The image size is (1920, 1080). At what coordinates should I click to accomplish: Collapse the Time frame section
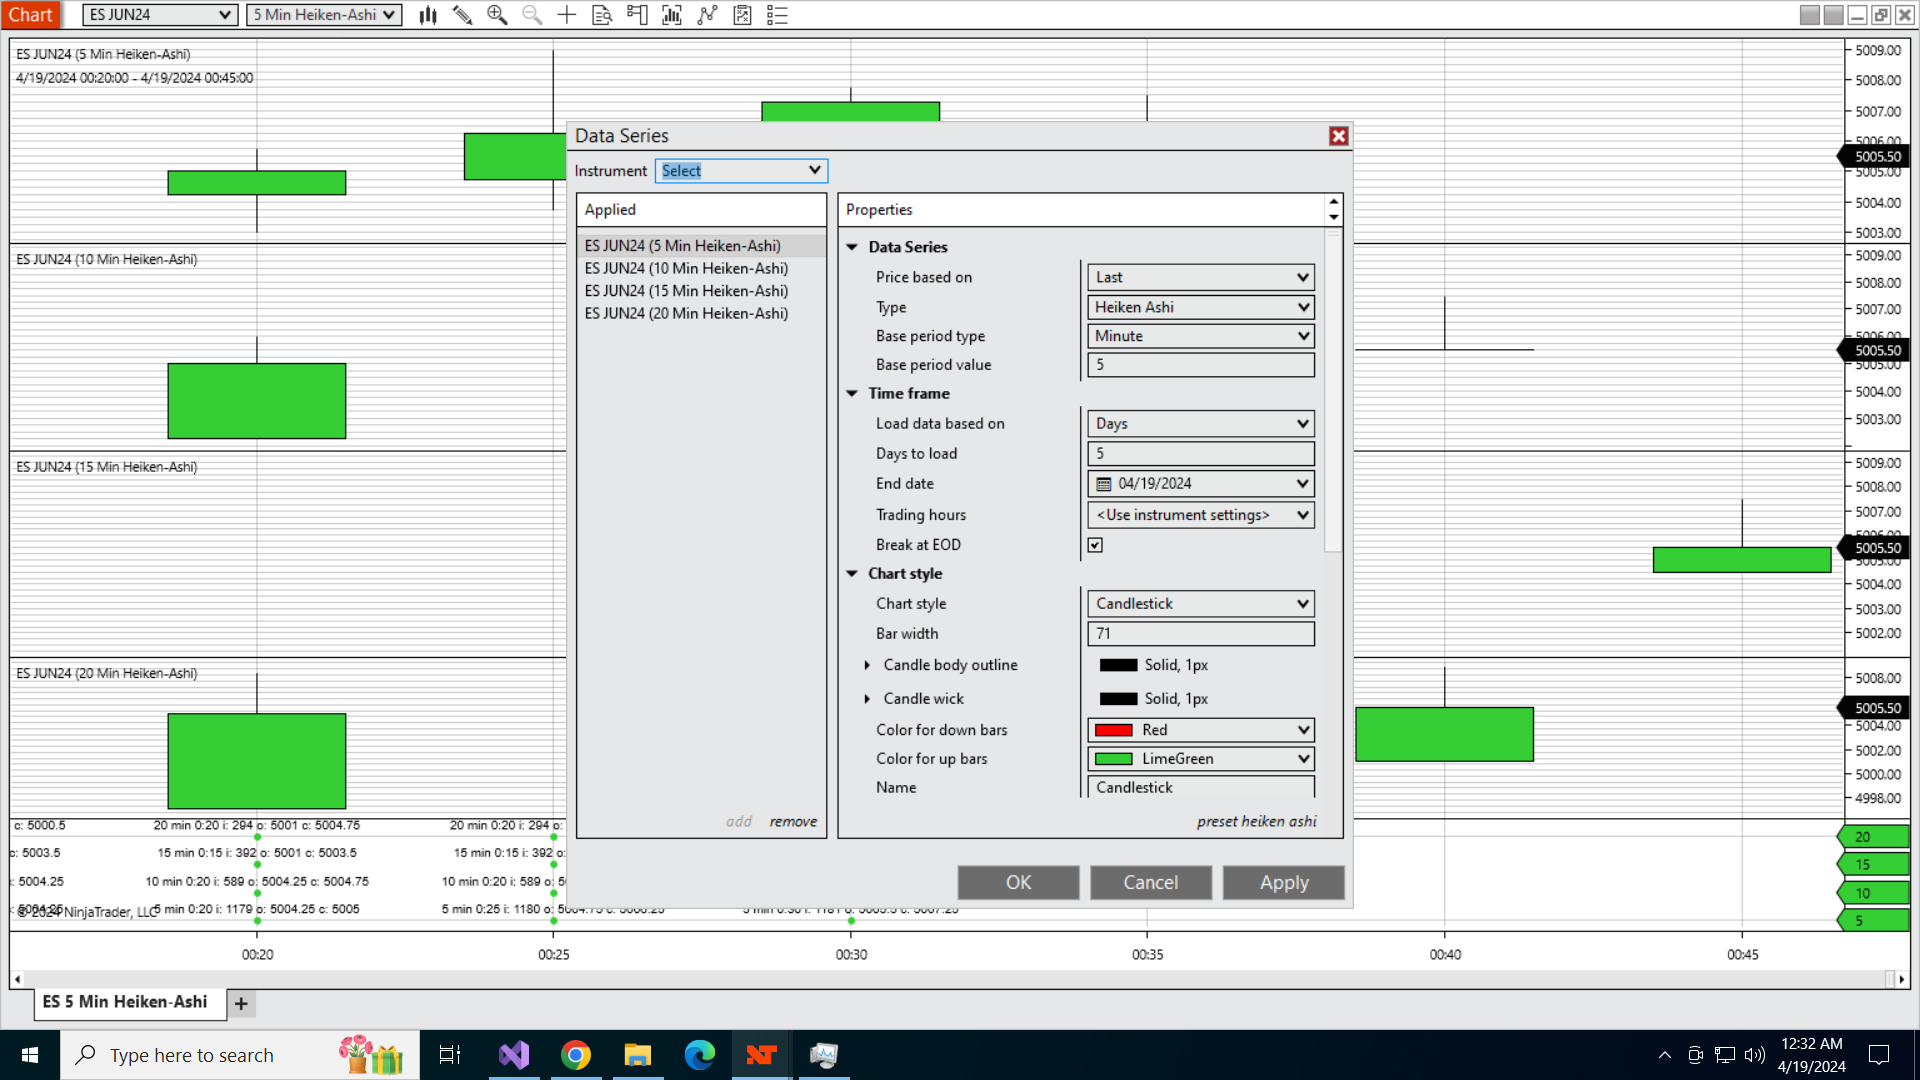tap(852, 394)
